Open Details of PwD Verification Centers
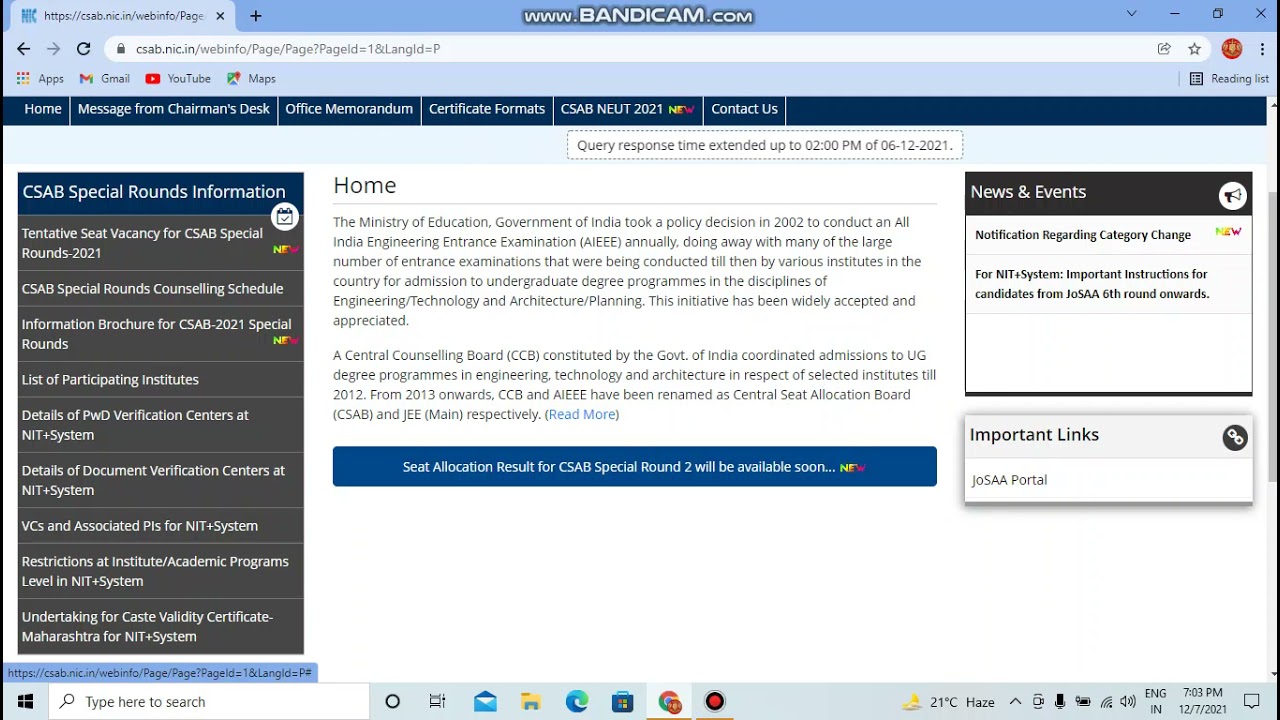This screenshot has height=720, width=1280. tap(160, 425)
